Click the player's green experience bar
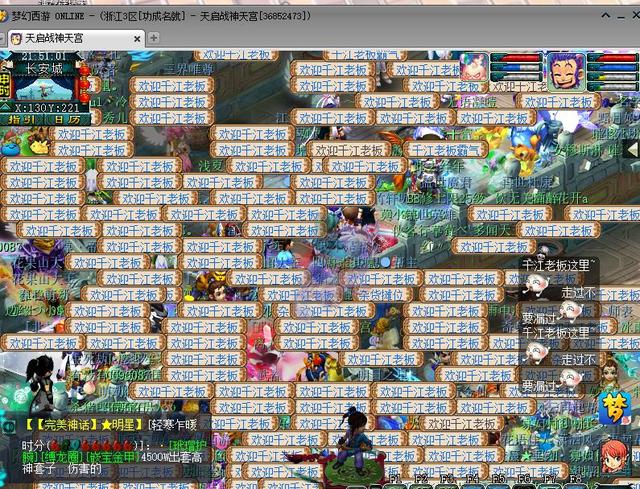The image size is (640, 489). [x=613, y=86]
